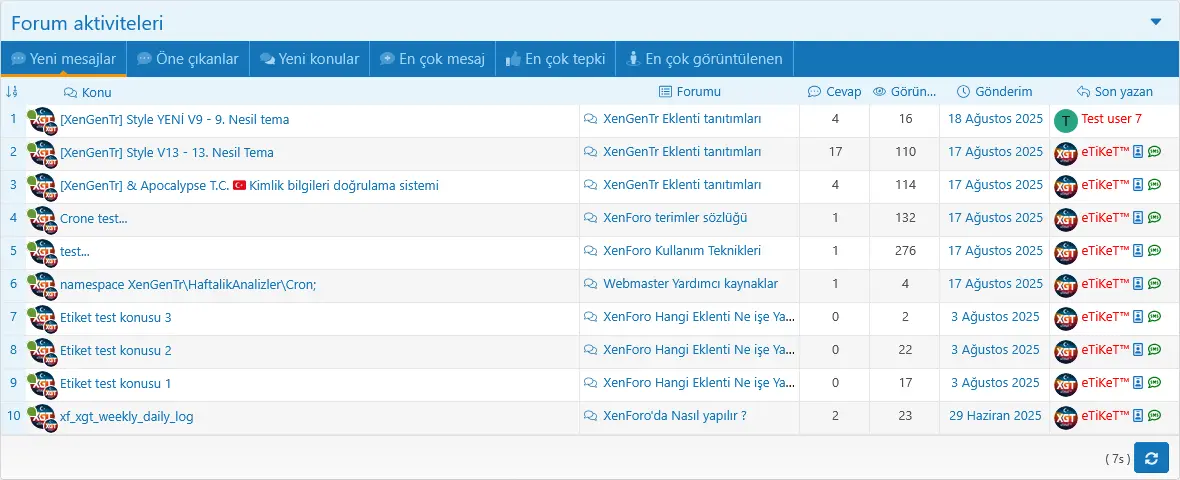The image size is (1180, 480).
Task: Open the 'Etiket test konusu 2' thread
Action: coord(116,351)
